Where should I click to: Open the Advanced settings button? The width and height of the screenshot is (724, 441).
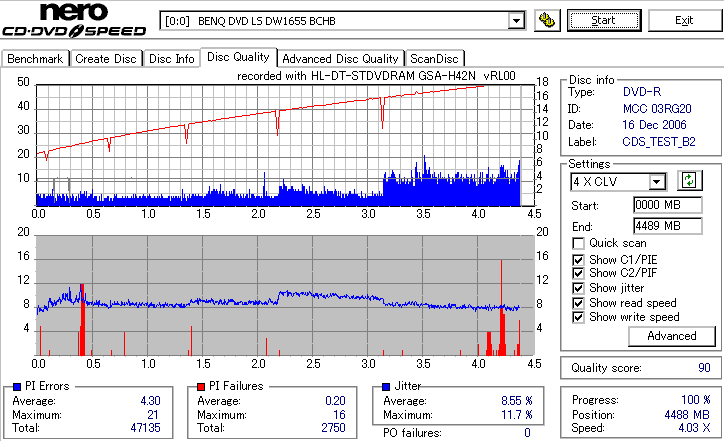pyautogui.click(x=671, y=336)
